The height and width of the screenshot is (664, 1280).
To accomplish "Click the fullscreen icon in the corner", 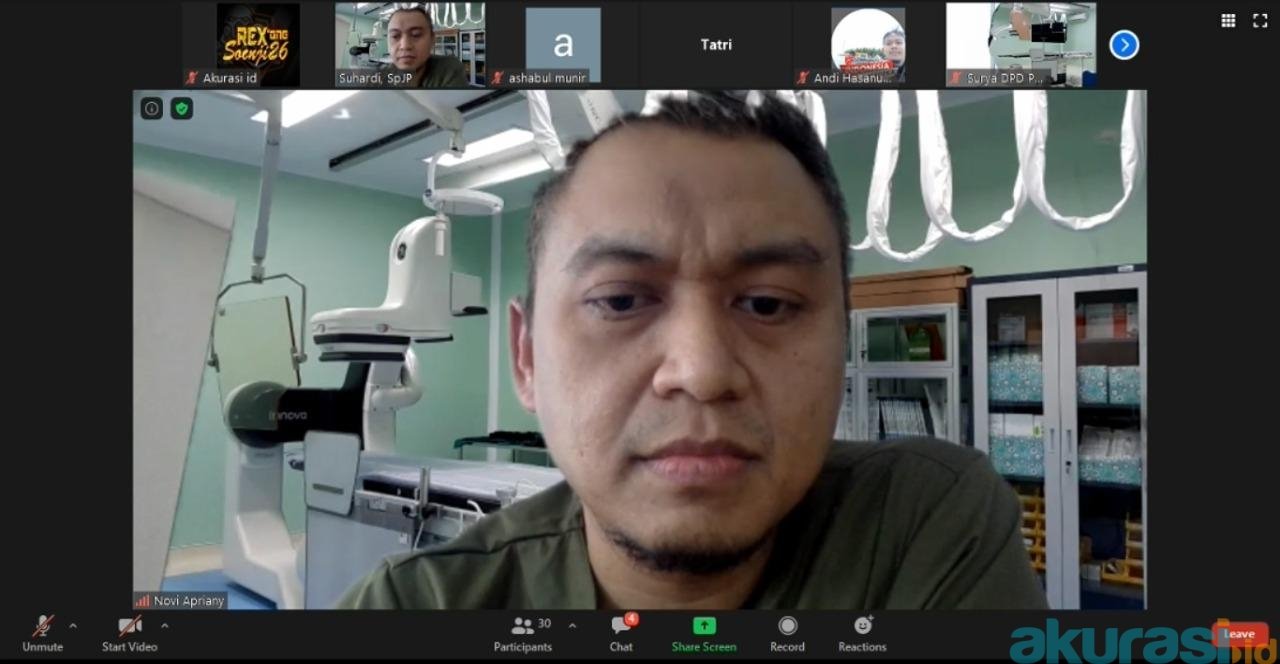I will click(1259, 20).
